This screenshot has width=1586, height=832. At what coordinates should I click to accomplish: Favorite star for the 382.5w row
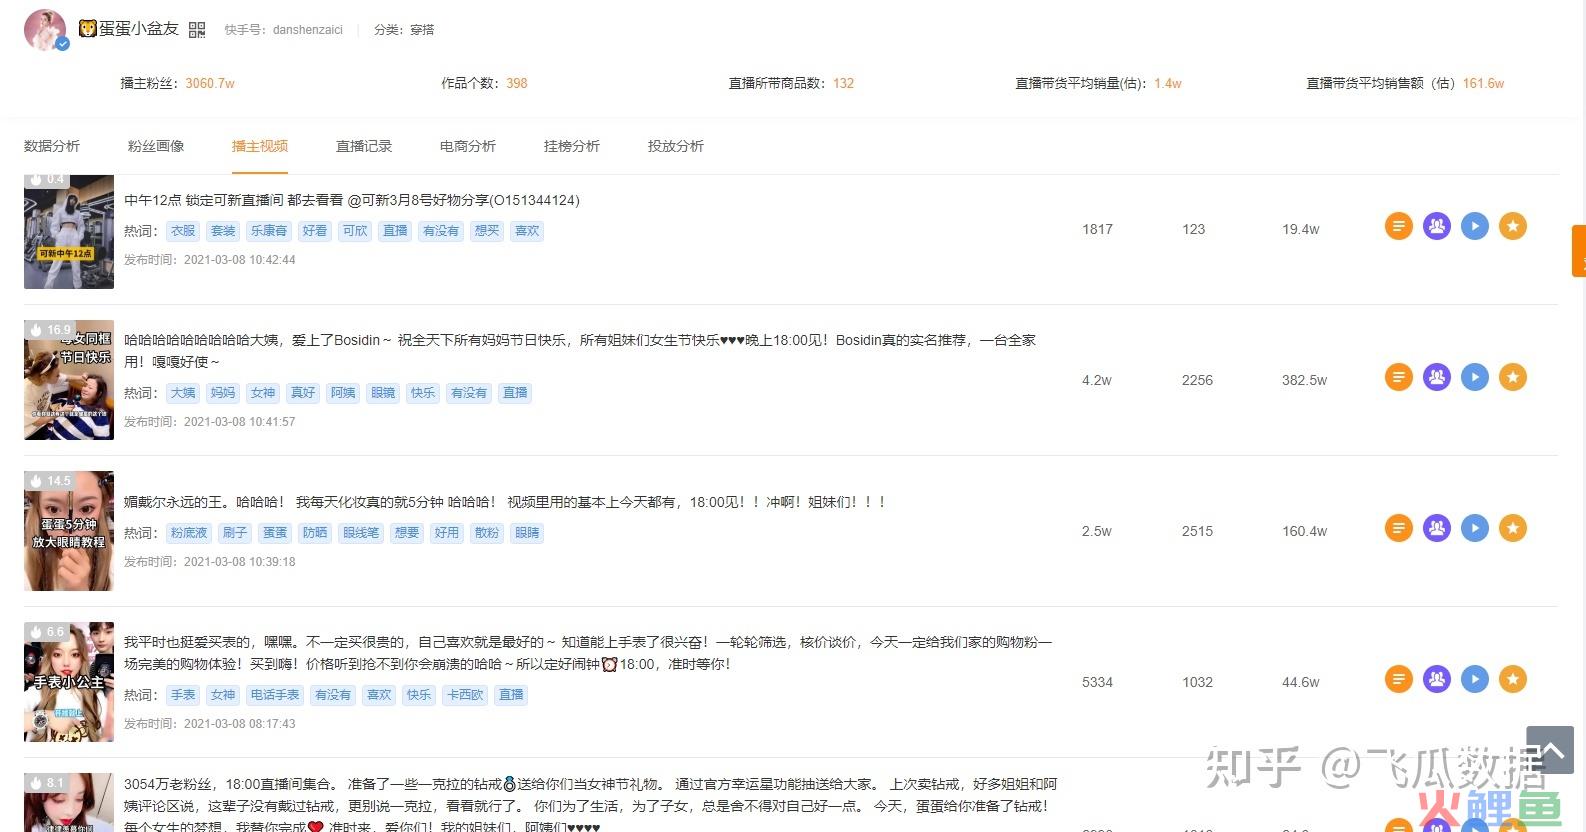point(1513,377)
